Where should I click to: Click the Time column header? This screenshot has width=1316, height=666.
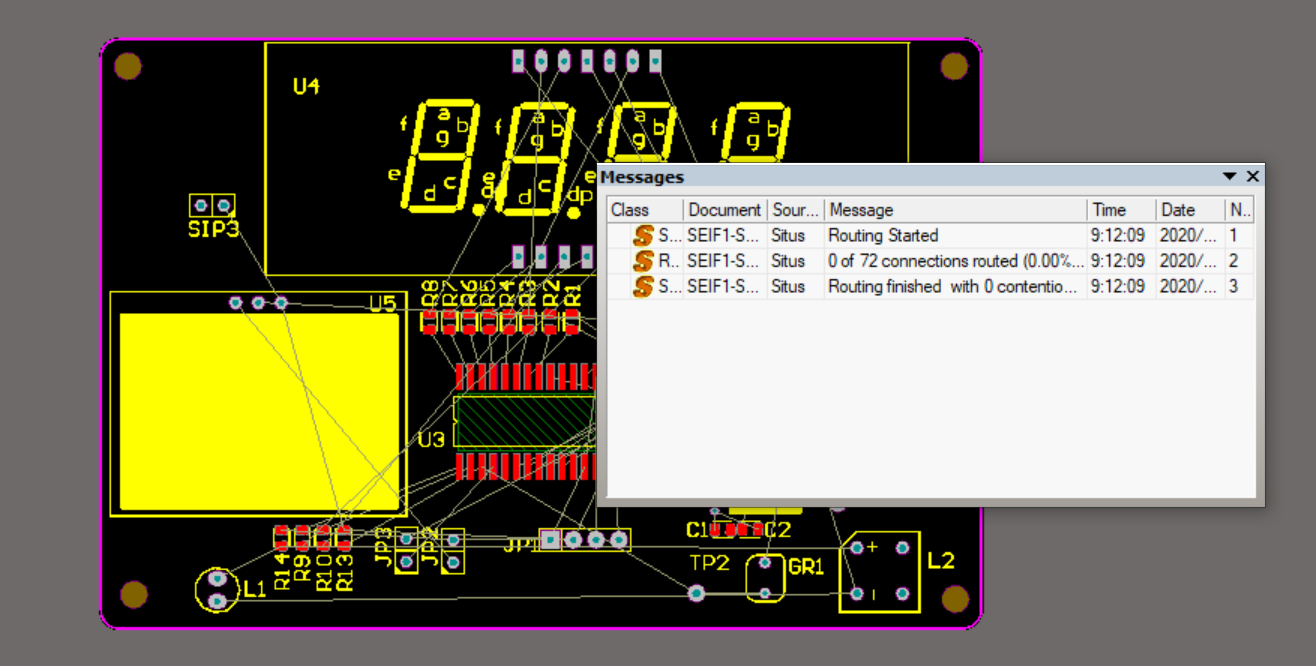point(1121,210)
